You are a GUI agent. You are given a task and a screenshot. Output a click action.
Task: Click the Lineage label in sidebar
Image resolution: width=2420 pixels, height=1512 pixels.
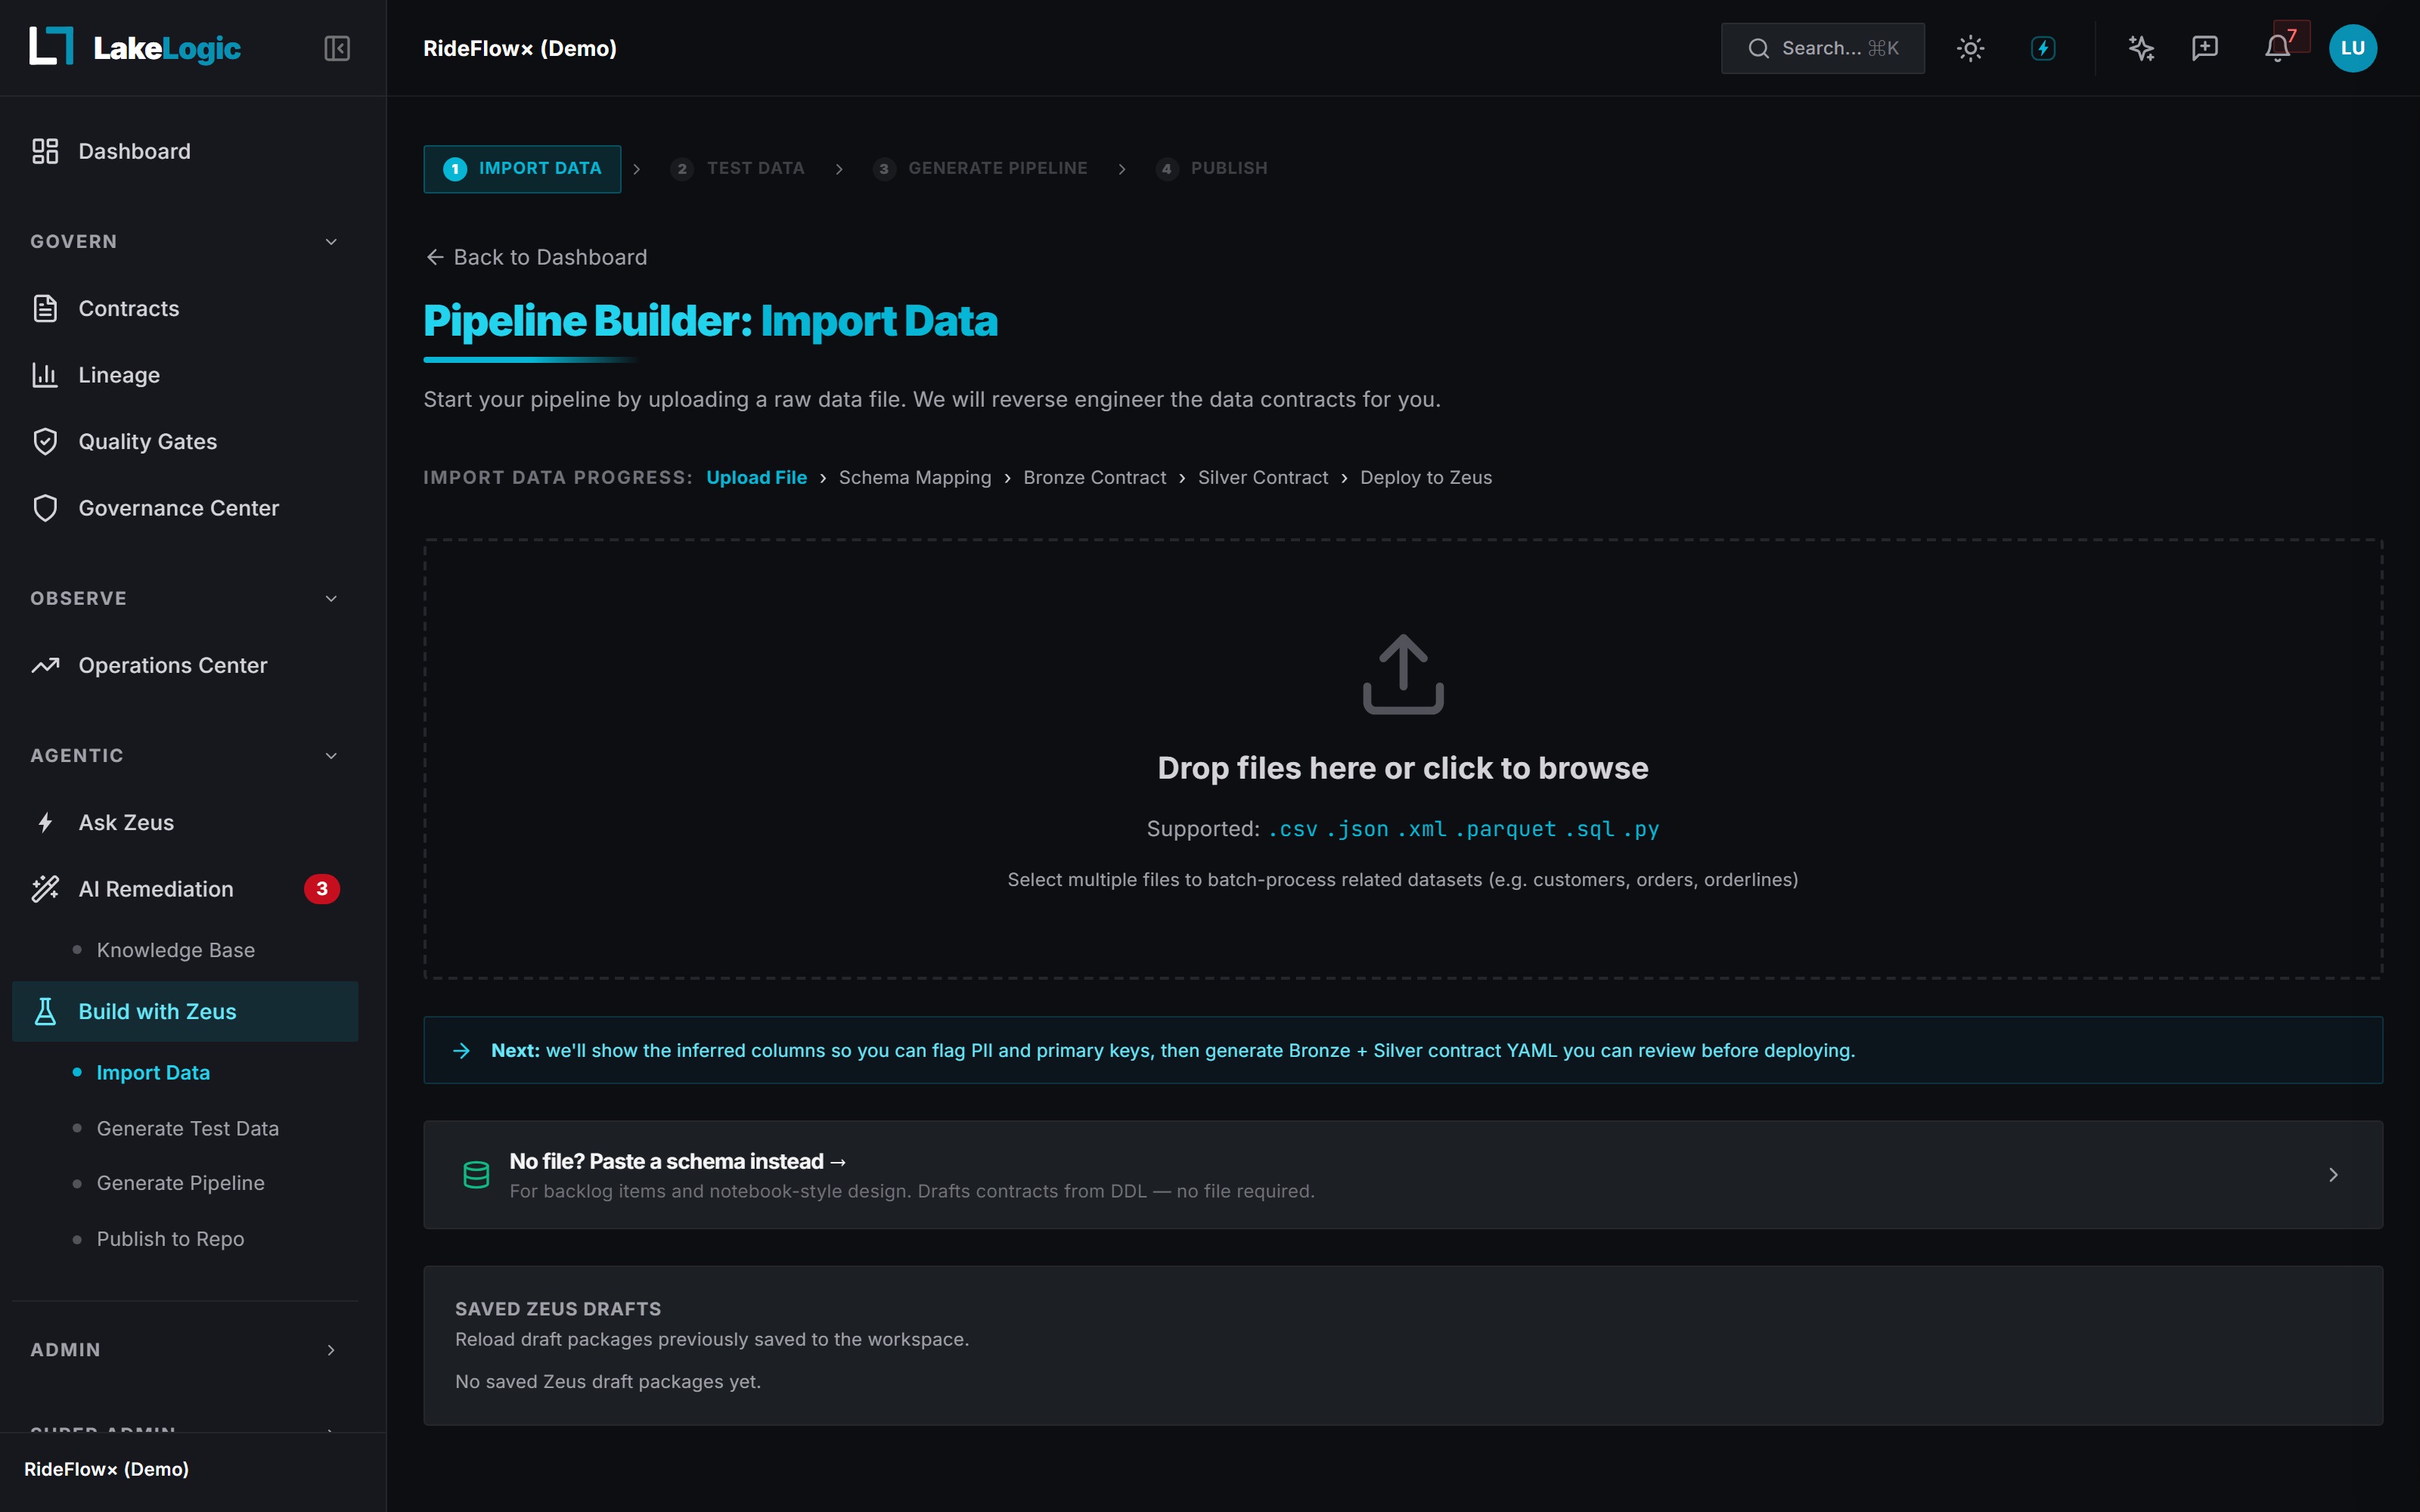pyautogui.click(x=119, y=375)
